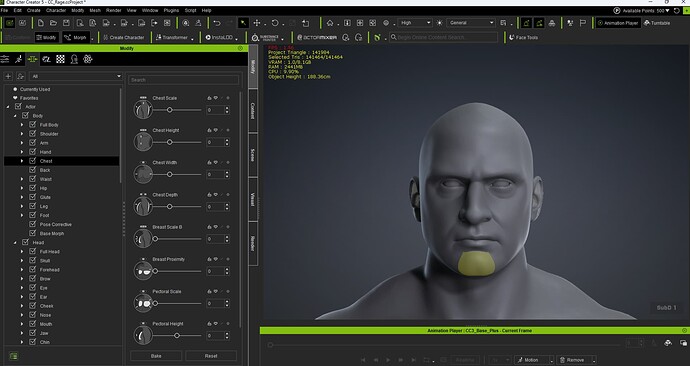Image resolution: width=690 pixels, height=366 pixels.
Task: Open the File menu
Action: (4, 10)
